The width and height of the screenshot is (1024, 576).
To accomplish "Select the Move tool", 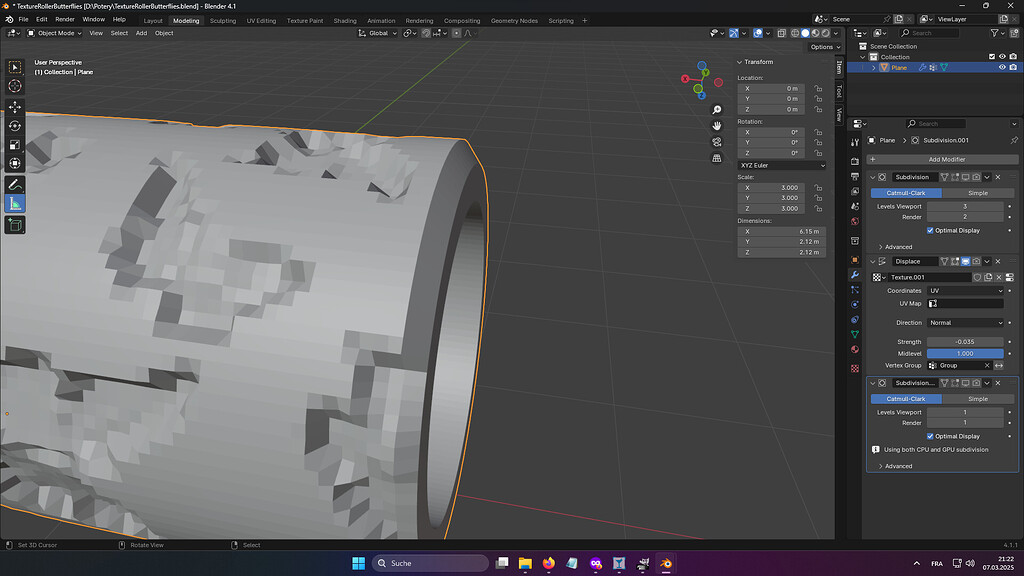I will point(15,107).
